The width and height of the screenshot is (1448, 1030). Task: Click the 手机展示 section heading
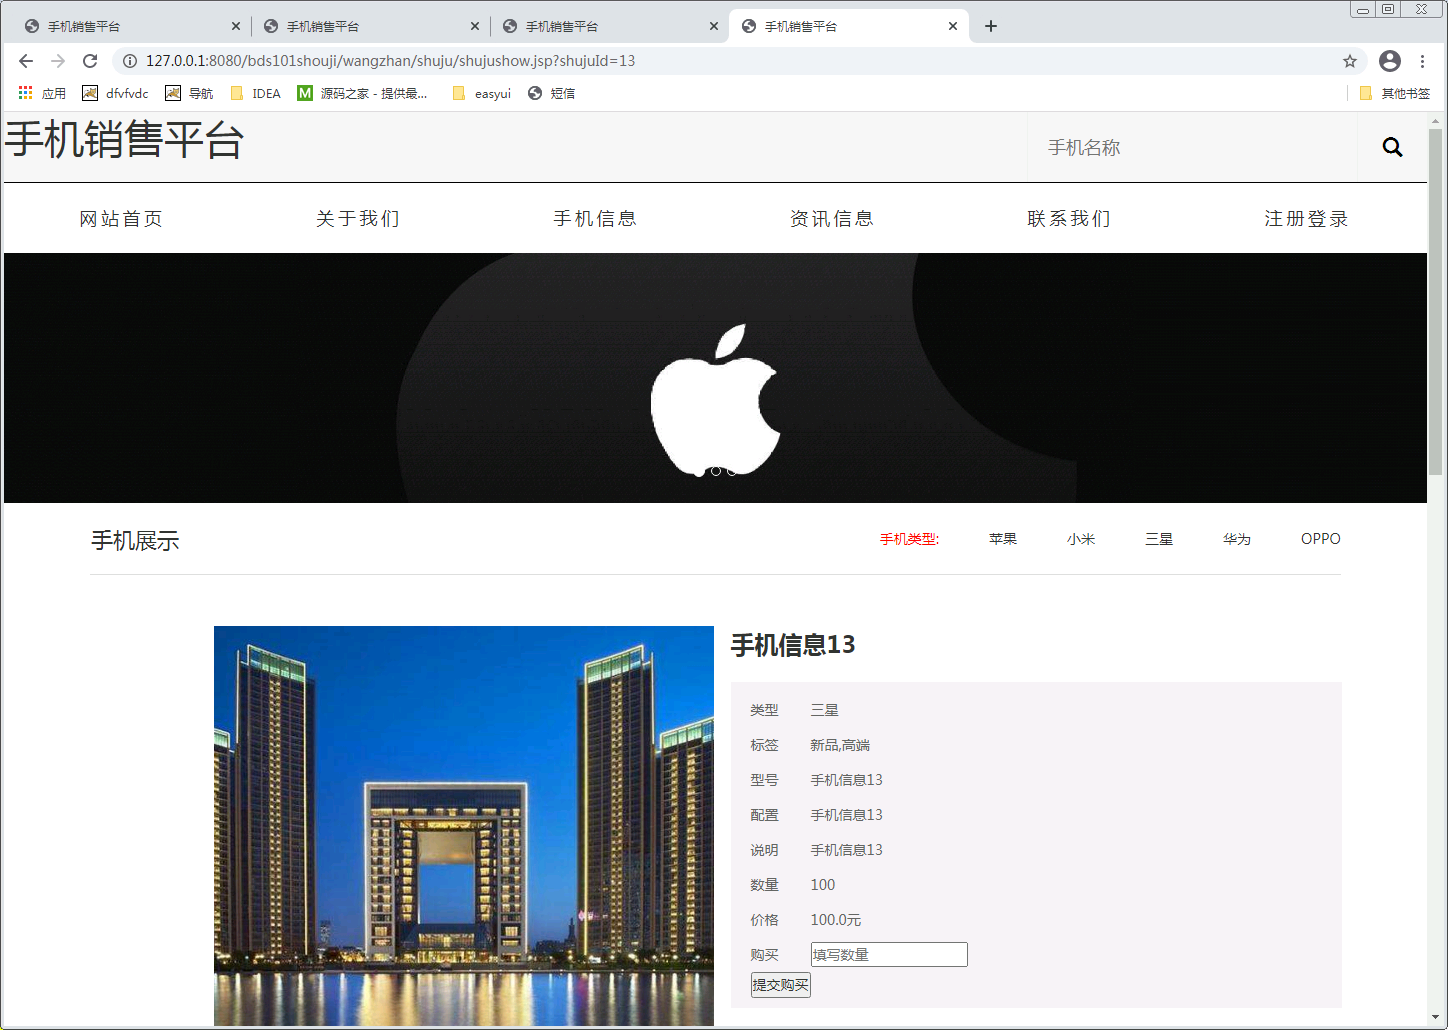tap(135, 541)
